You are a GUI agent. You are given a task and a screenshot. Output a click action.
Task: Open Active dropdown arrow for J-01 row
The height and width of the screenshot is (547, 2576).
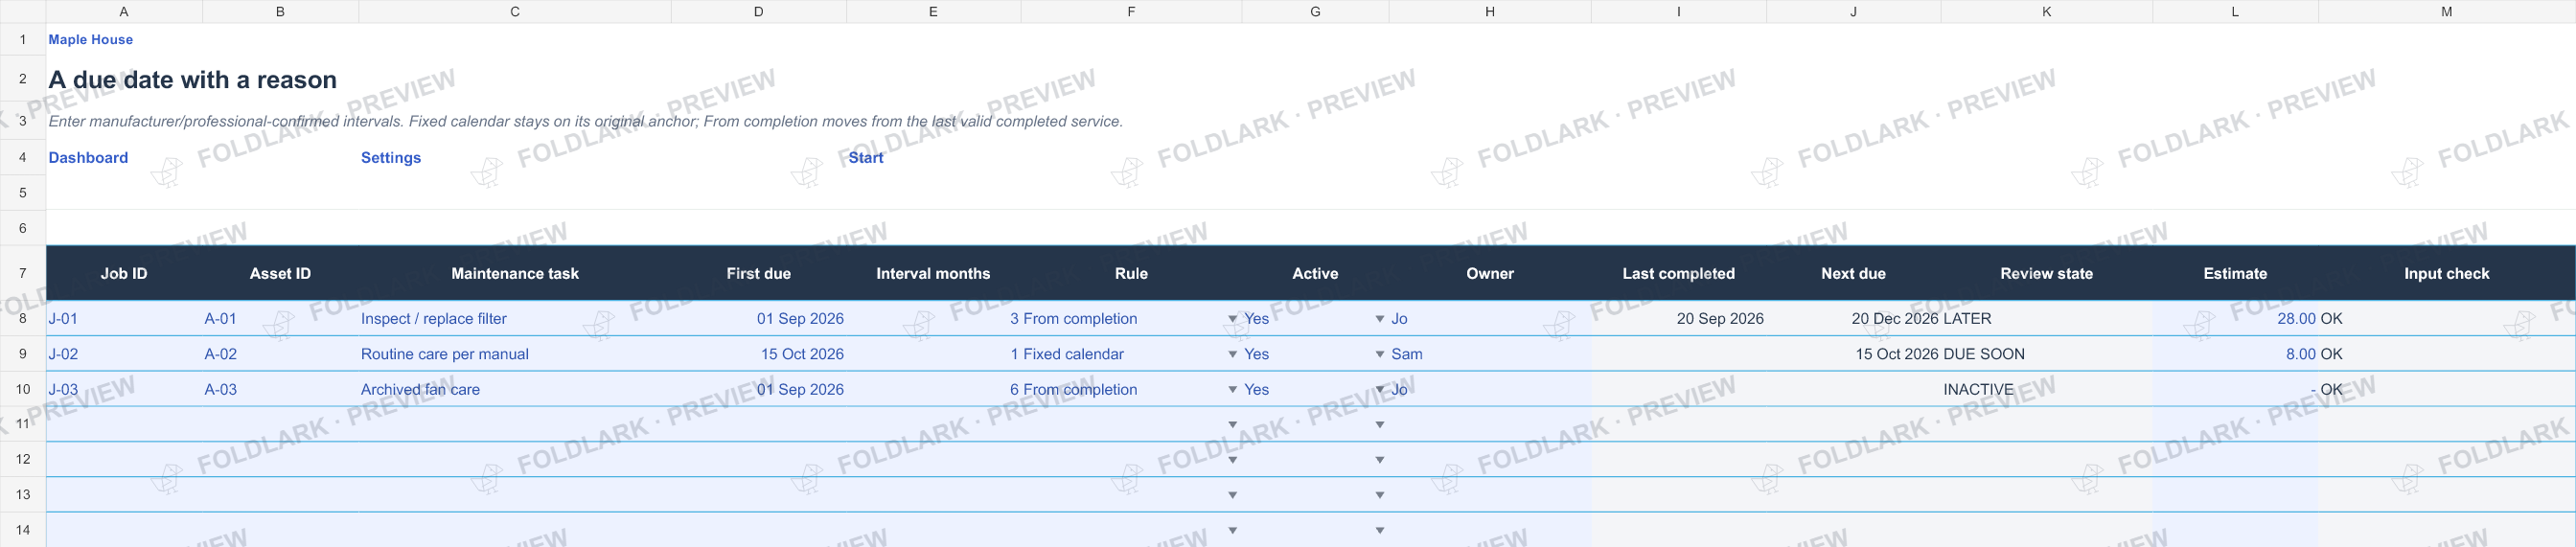click(x=1380, y=319)
